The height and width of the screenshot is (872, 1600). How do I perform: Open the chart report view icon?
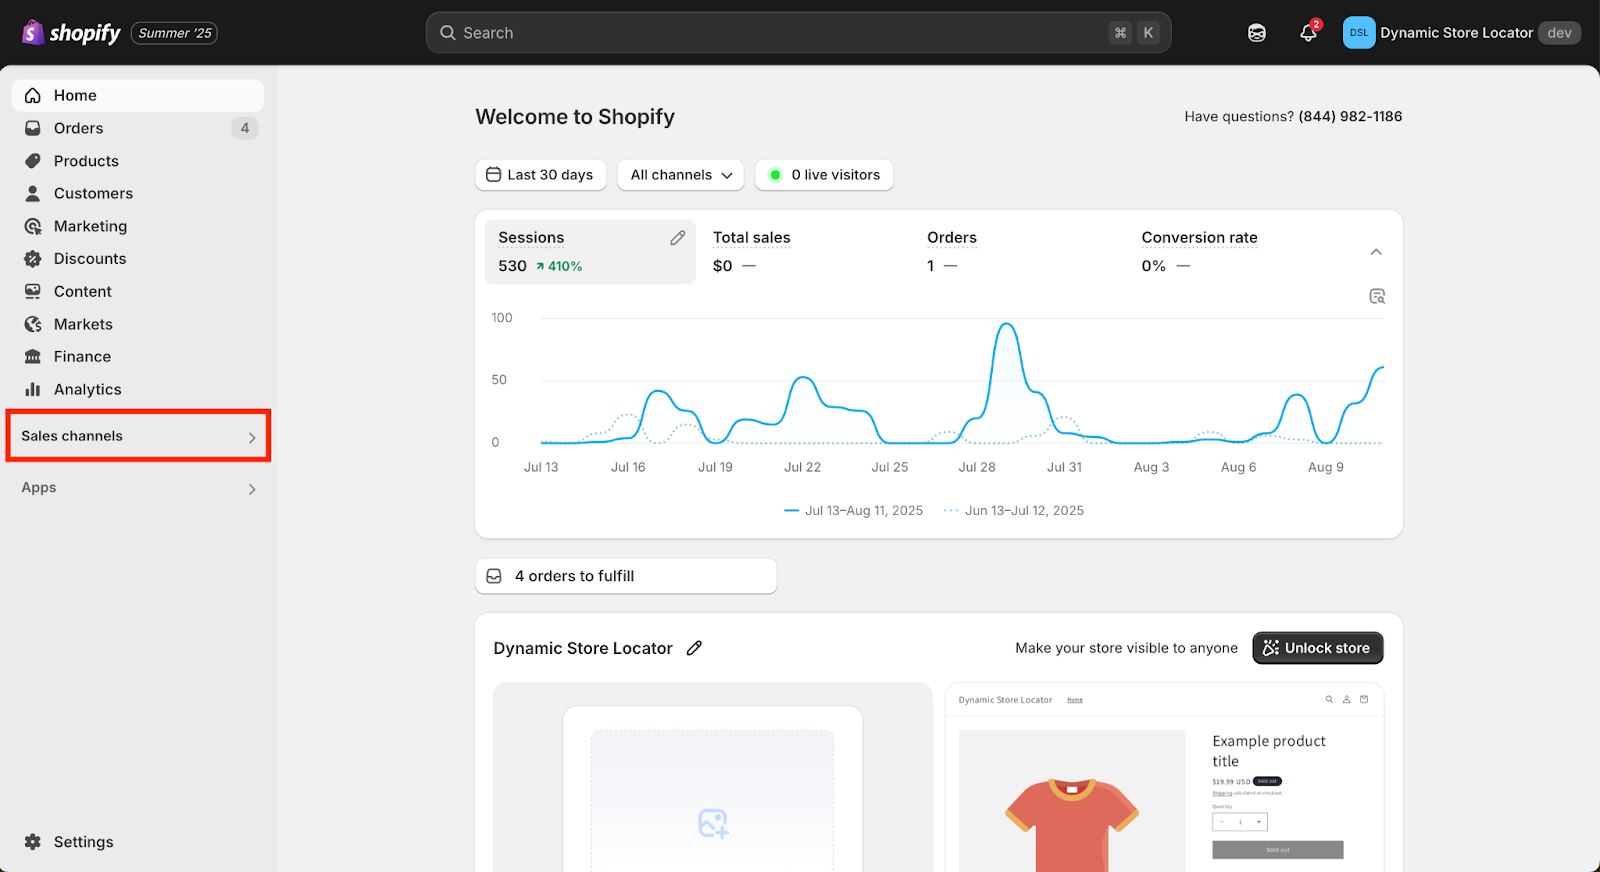tap(1377, 296)
